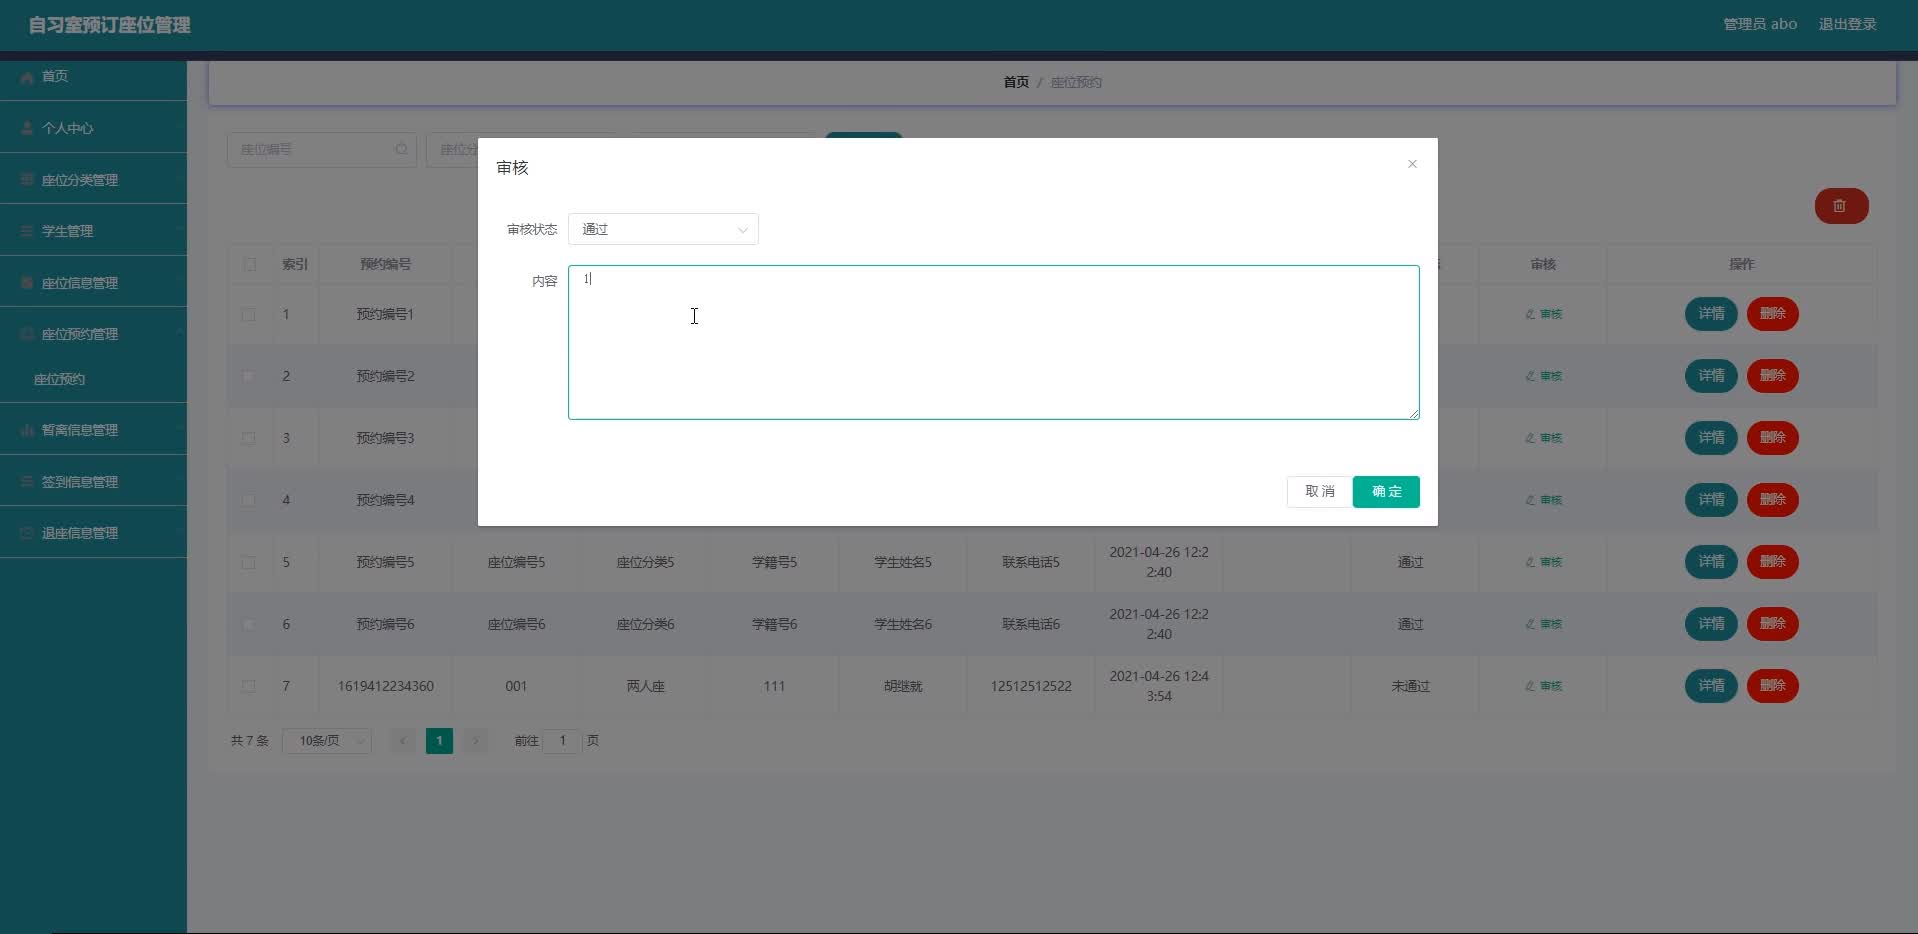
Task: Check the checkbox for row 3
Action: pyautogui.click(x=249, y=438)
